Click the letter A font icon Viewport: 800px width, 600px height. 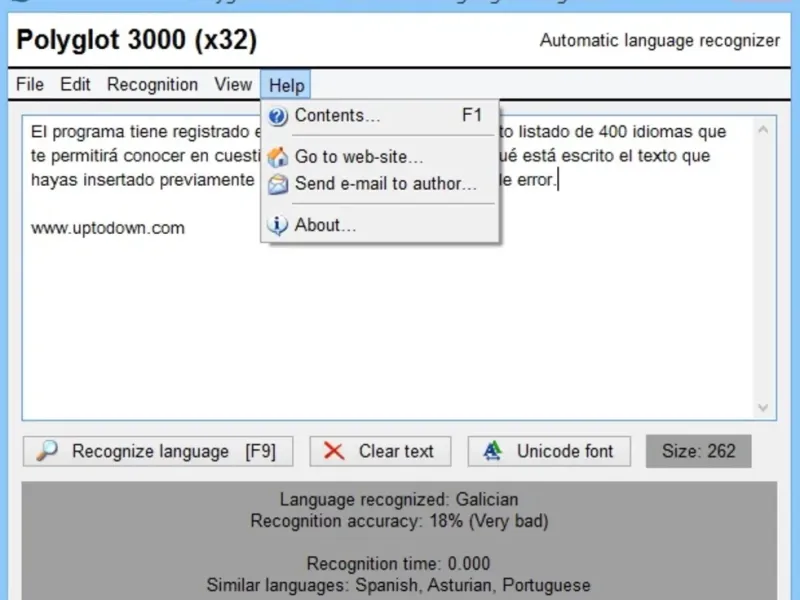click(x=493, y=451)
